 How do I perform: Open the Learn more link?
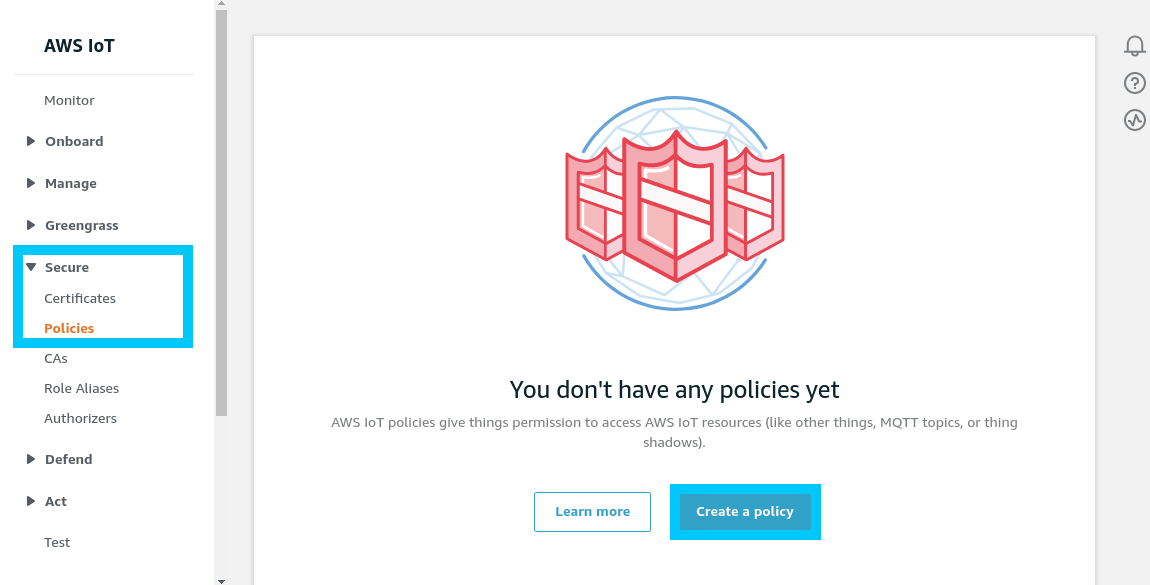coord(592,511)
